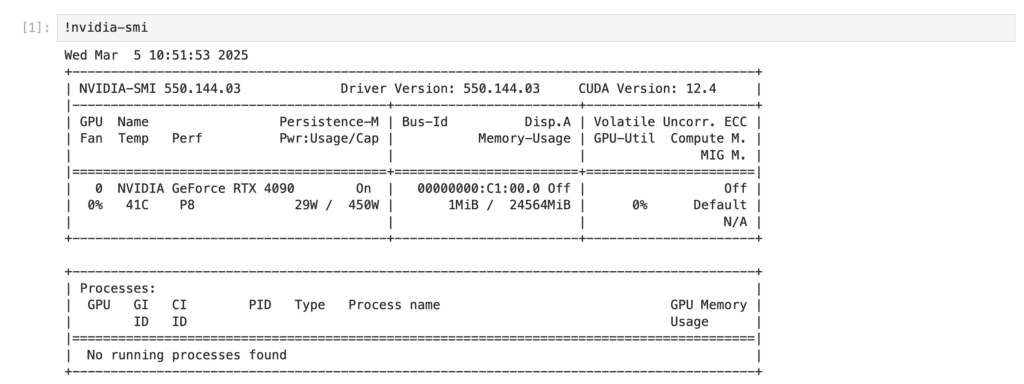Click the NVIDIA GeForce RTX 4090 name

pos(206,189)
